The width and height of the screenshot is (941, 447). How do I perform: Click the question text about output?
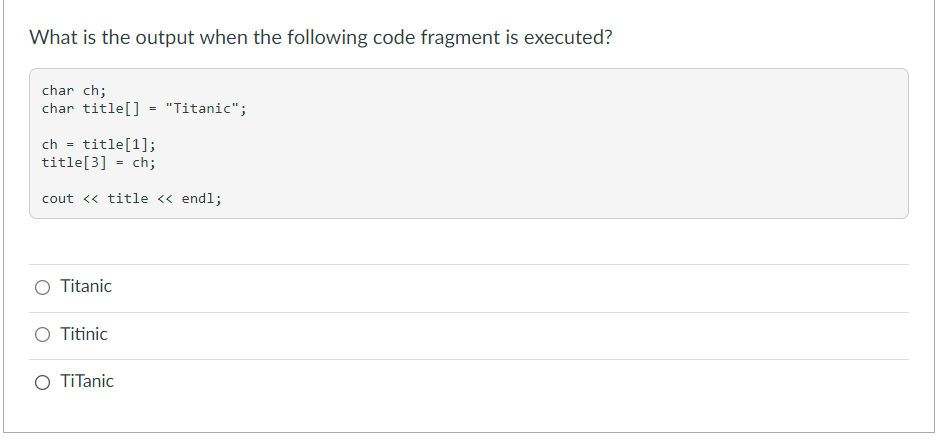tap(321, 37)
